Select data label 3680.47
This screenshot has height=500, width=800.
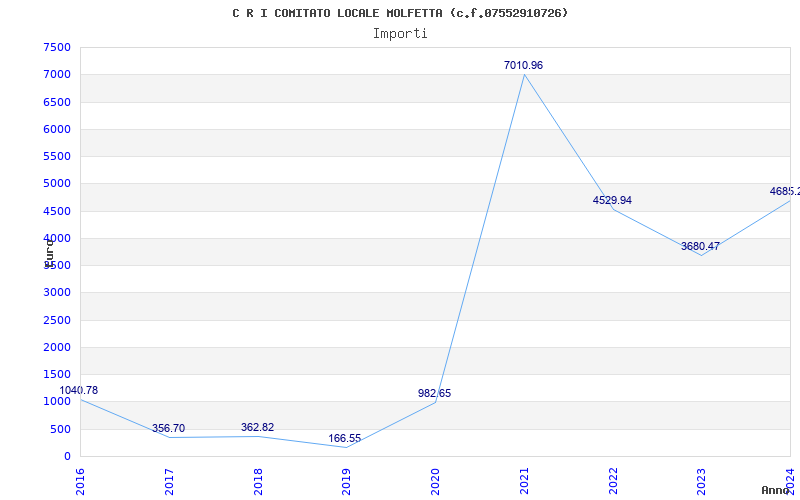[701, 246]
